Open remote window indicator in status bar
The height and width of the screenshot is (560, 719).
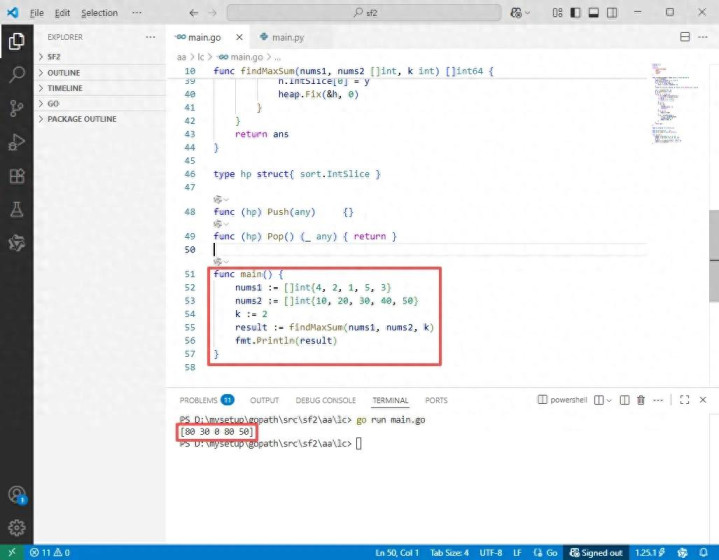[x=11, y=553]
